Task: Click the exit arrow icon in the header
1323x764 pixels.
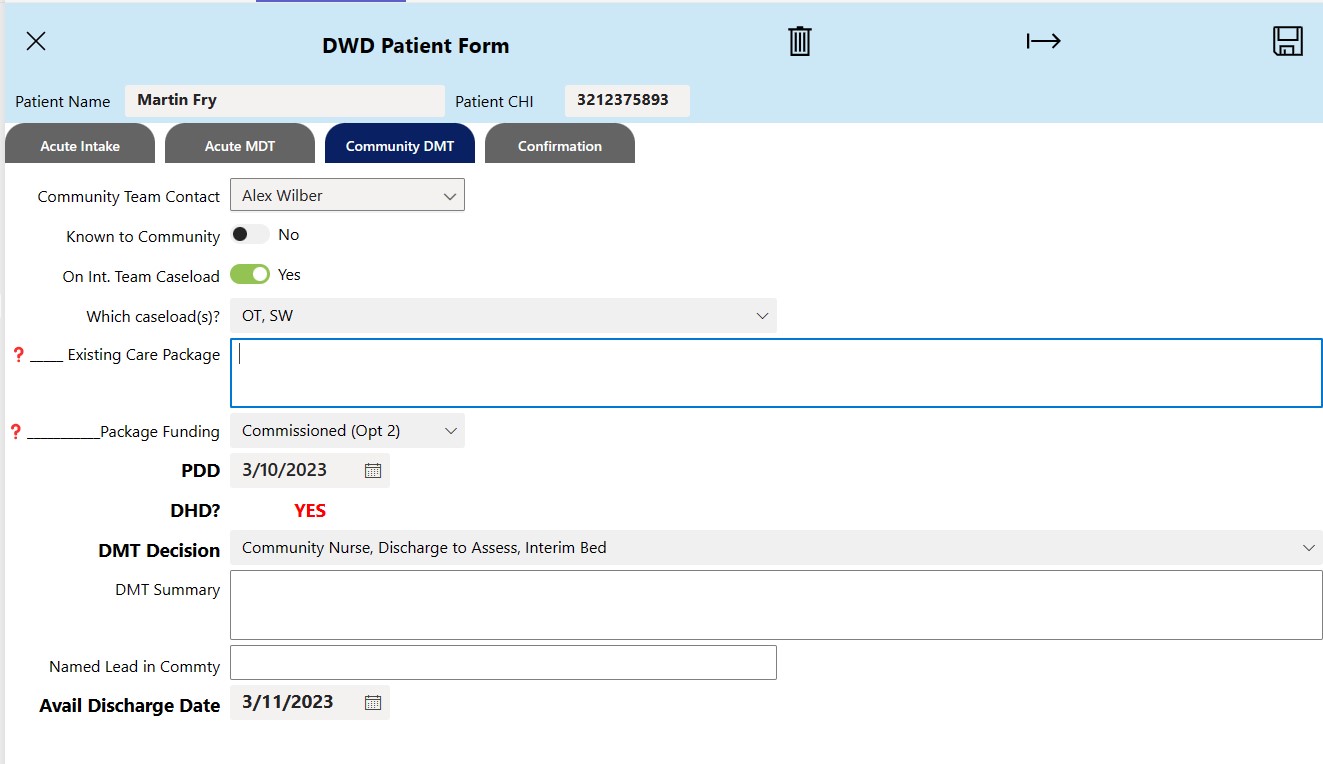Action: [x=1043, y=41]
